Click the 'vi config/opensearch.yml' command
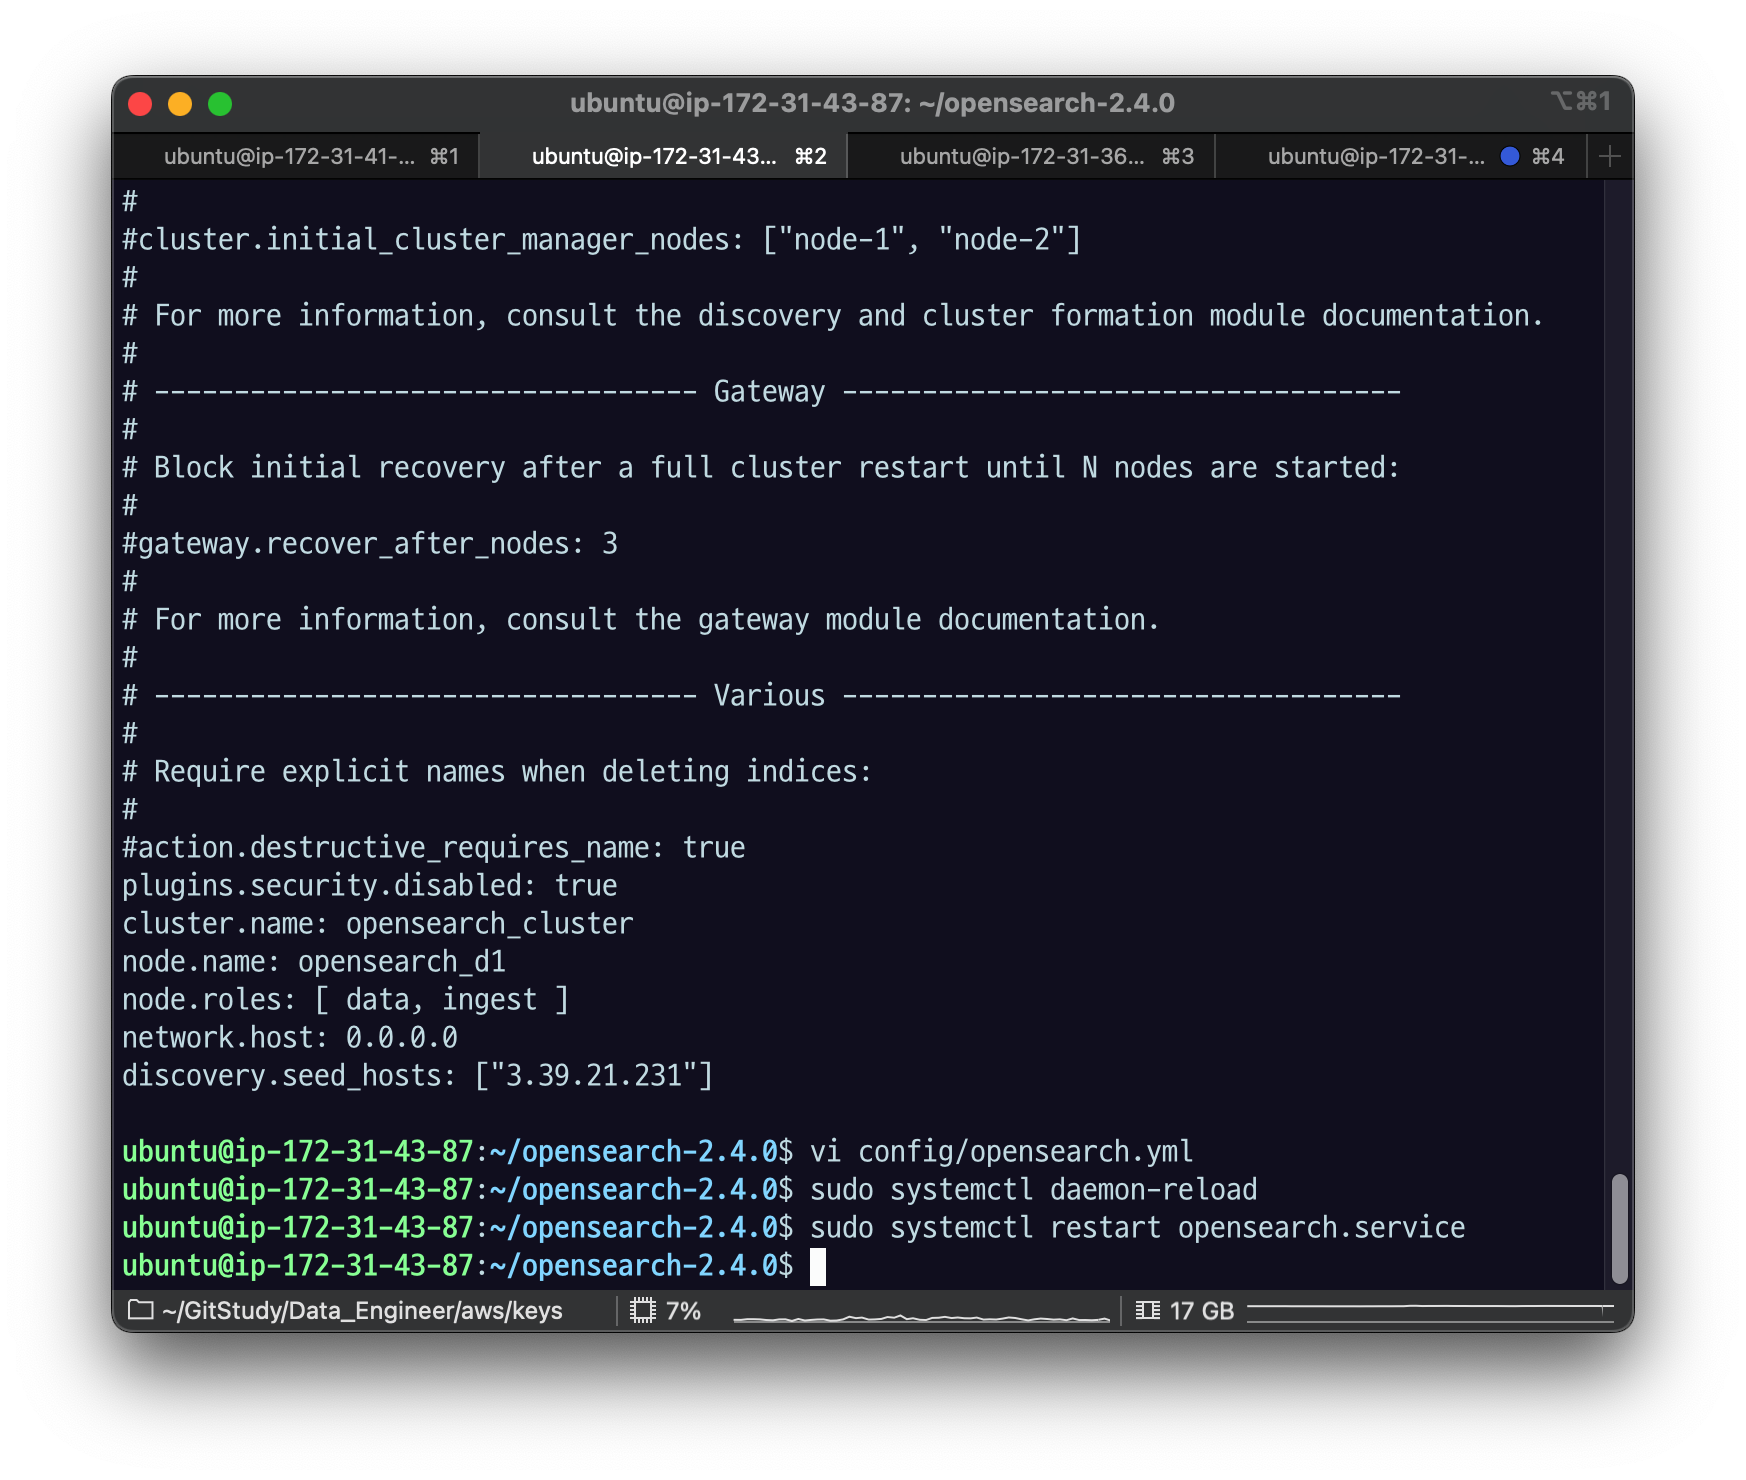The width and height of the screenshot is (1746, 1480). [x=1001, y=1151]
